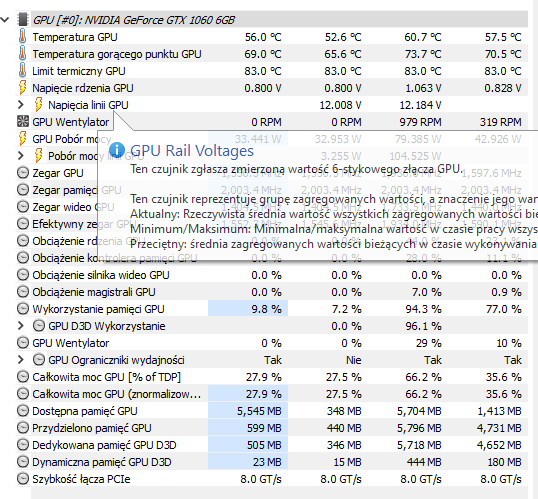Click thermometer icon next to Limit termiczny GPU
Viewport: 538px width, 499px height.
click(22, 70)
